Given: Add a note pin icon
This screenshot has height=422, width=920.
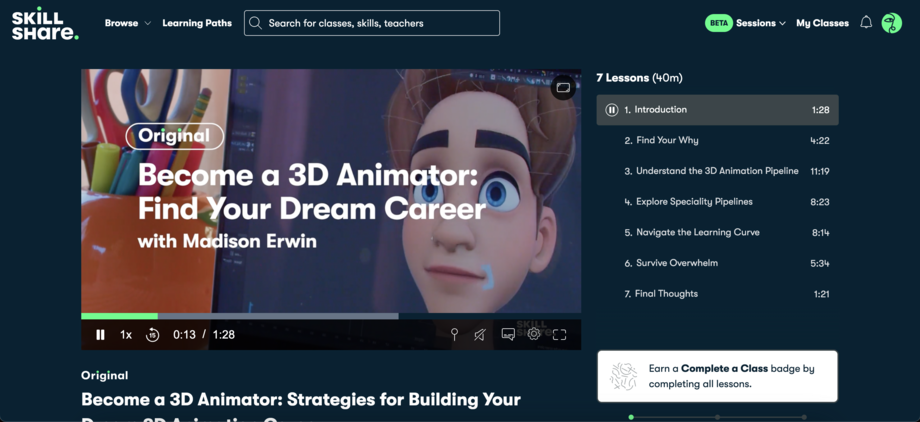Looking at the screenshot, I should tap(454, 335).
